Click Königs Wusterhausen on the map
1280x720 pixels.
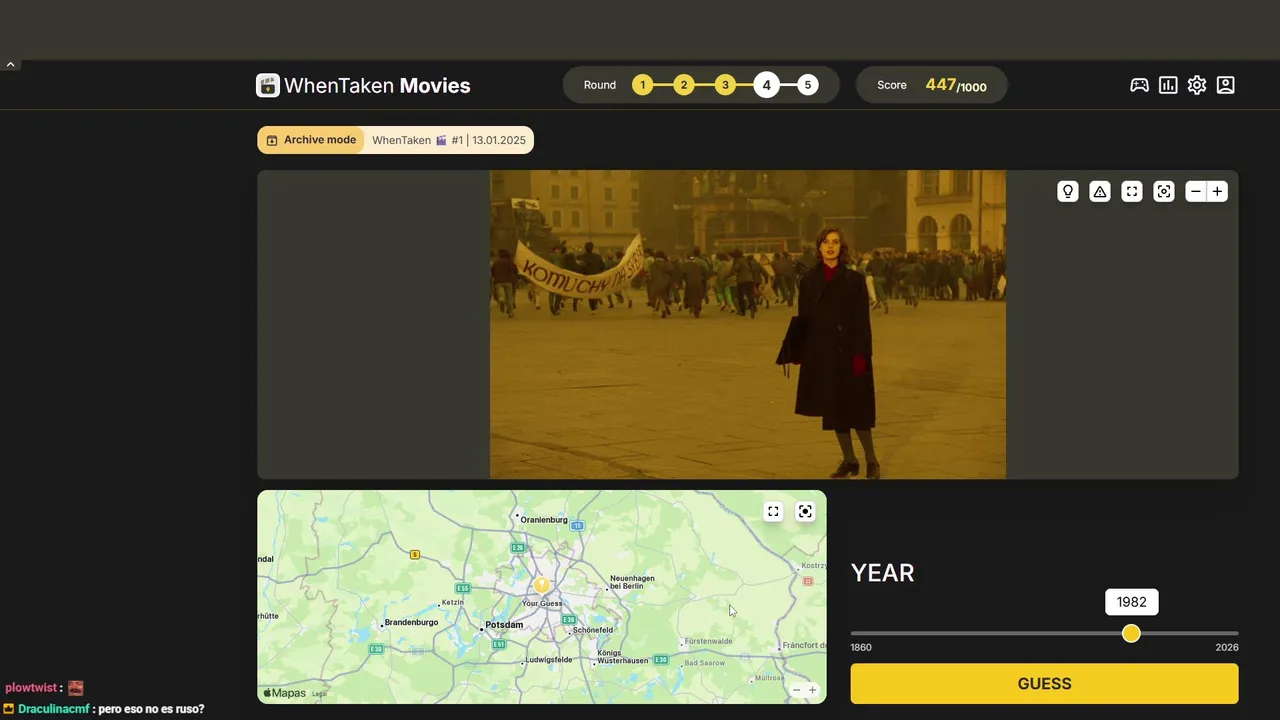[x=623, y=657]
